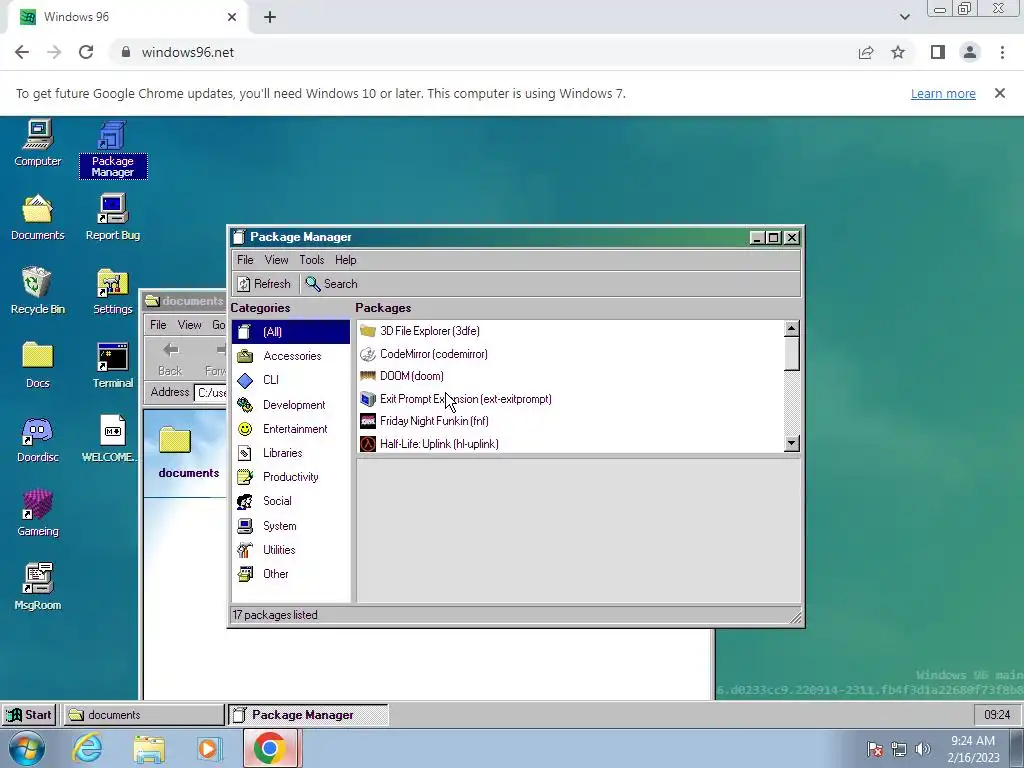1024x768 pixels.
Task: Click package list scroll up arrow
Action: tap(792, 328)
